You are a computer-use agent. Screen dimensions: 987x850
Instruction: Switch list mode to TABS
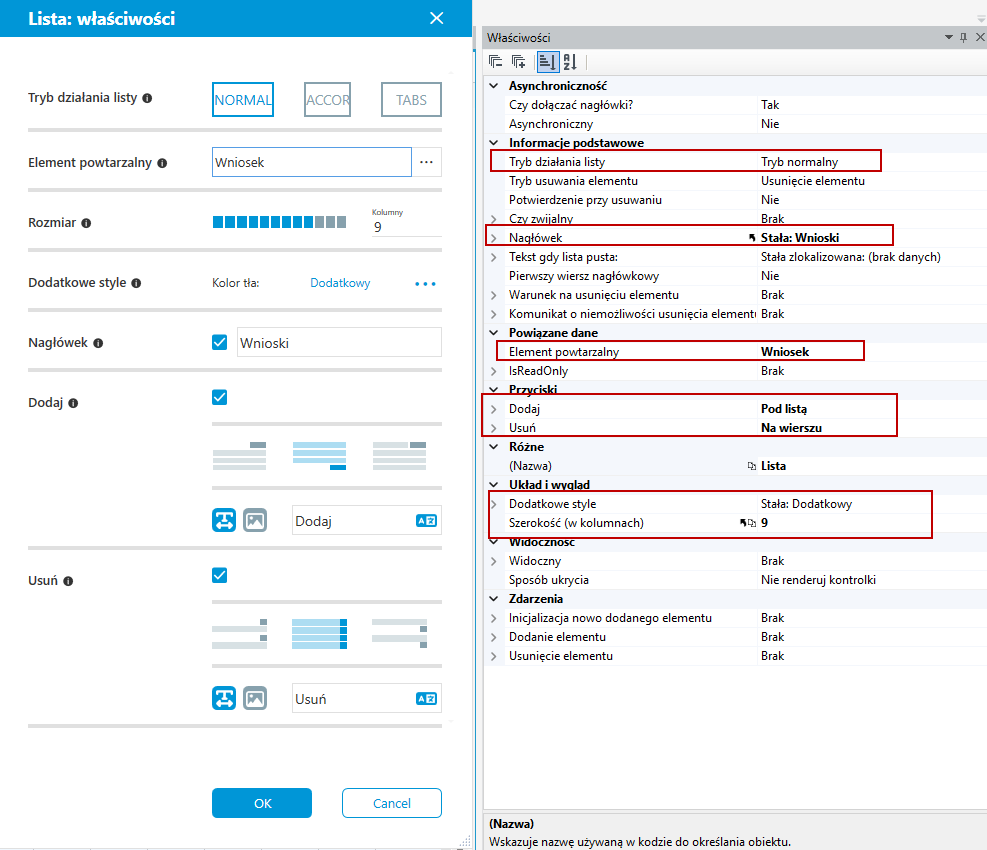pyautogui.click(x=411, y=99)
